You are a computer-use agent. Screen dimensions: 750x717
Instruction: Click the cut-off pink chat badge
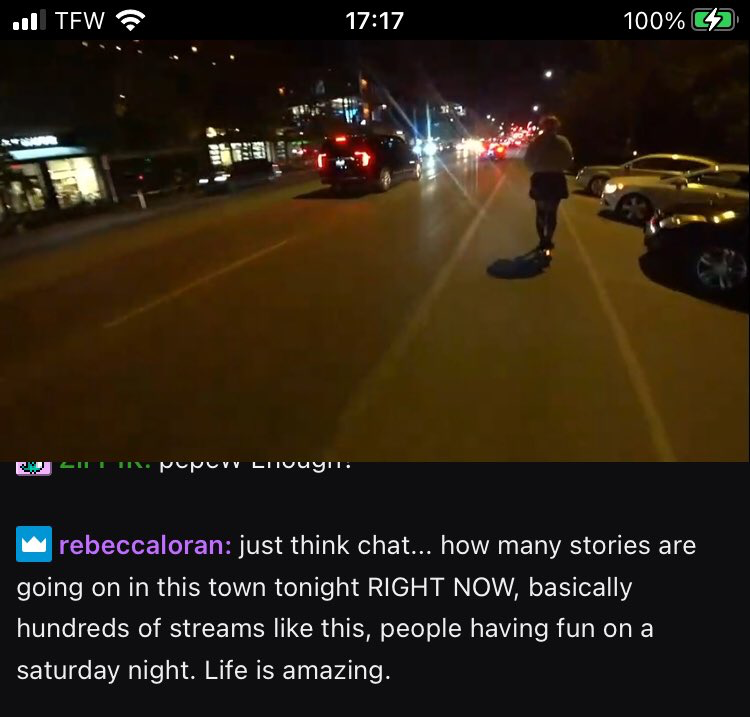[33, 468]
